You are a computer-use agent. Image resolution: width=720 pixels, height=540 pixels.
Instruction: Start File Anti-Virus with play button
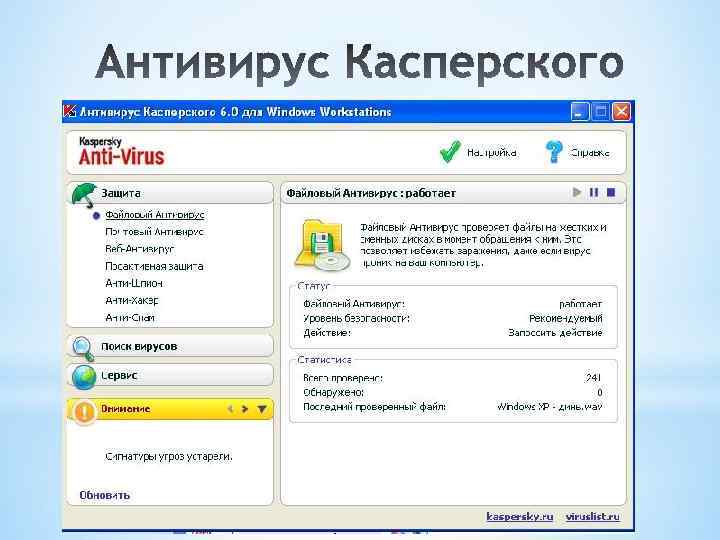(577, 192)
